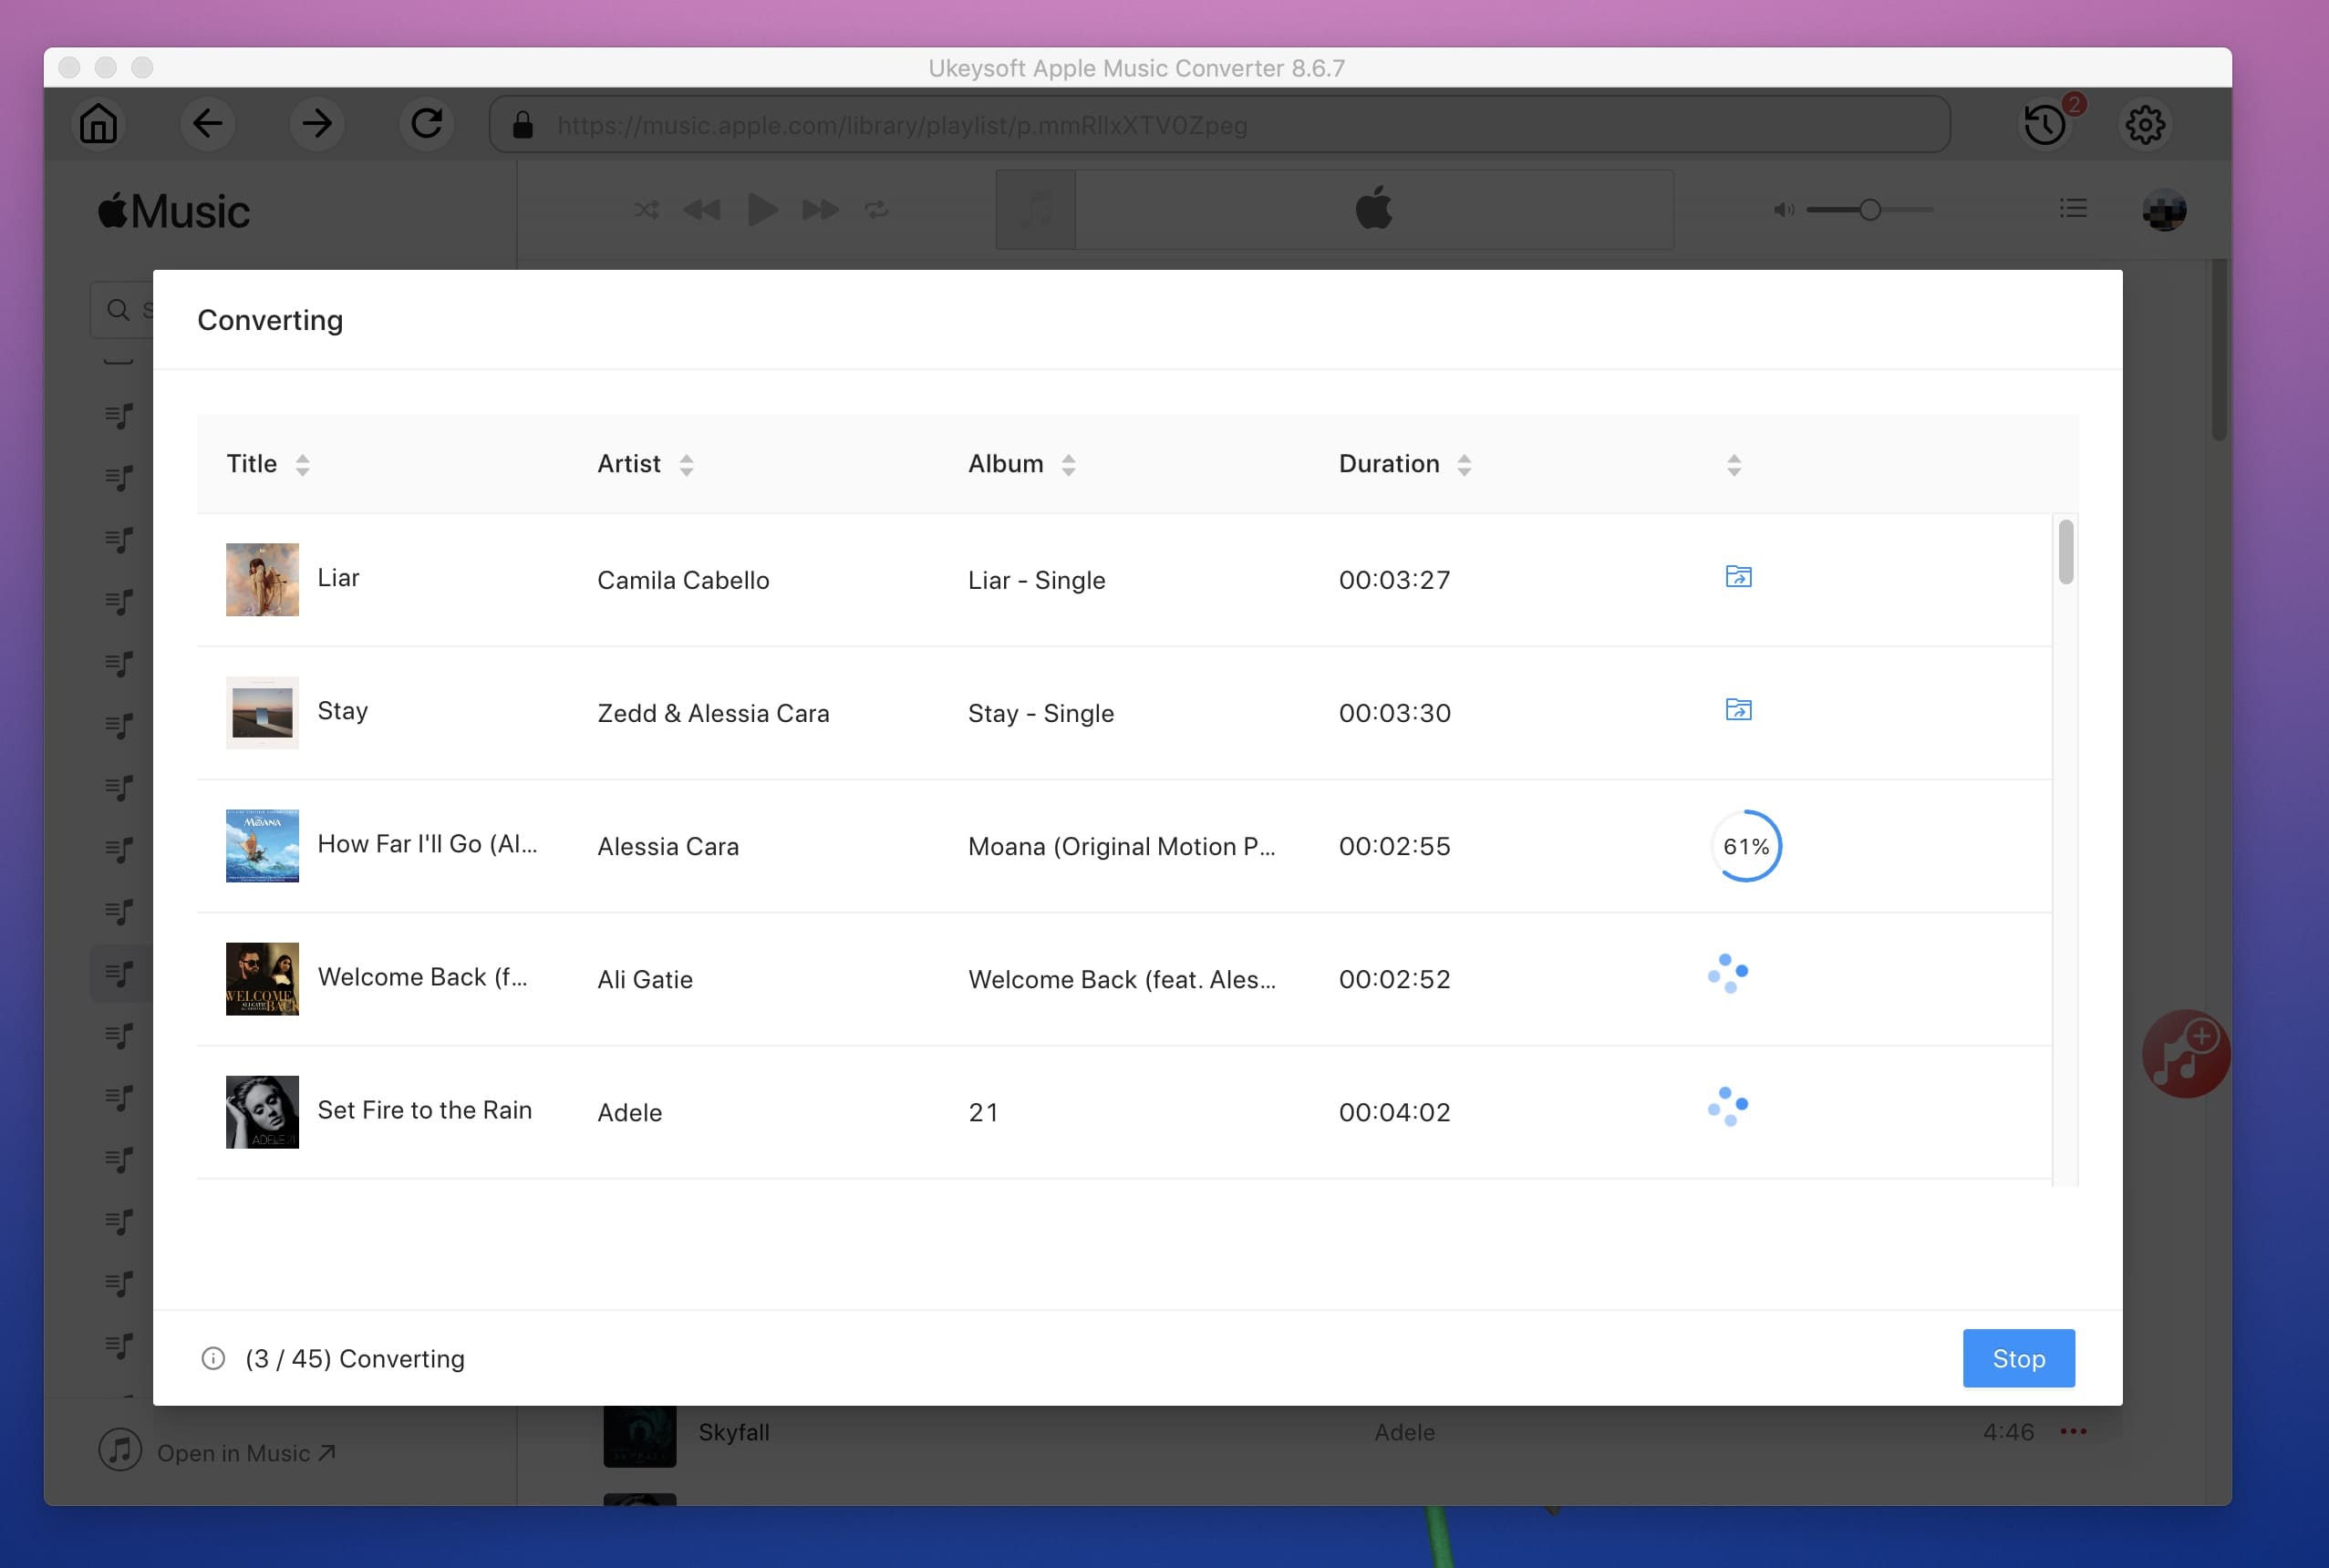Expand the Title sort column
The height and width of the screenshot is (1568, 2329).
tap(303, 462)
